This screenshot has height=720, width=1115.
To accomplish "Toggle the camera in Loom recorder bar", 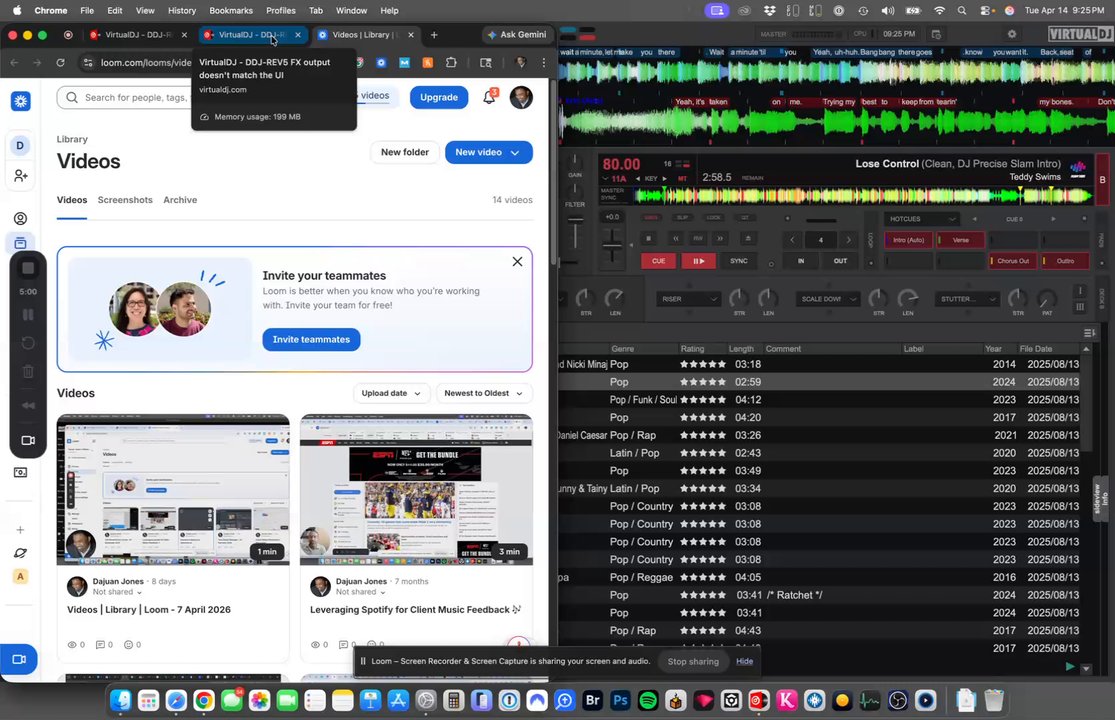I will tap(28, 440).
